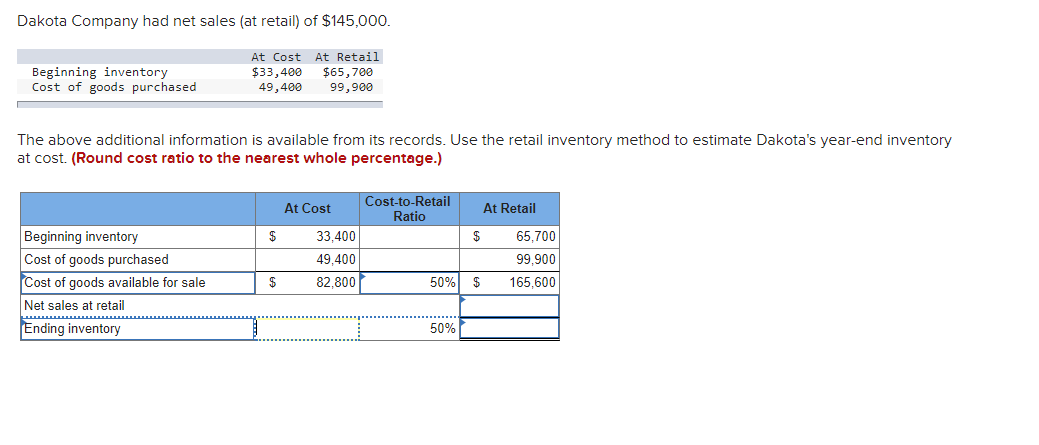Image resolution: width=1039 pixels, height=445 pixels.
Task: Select the Beginning inventory row label in answer table
Action: 81,236
